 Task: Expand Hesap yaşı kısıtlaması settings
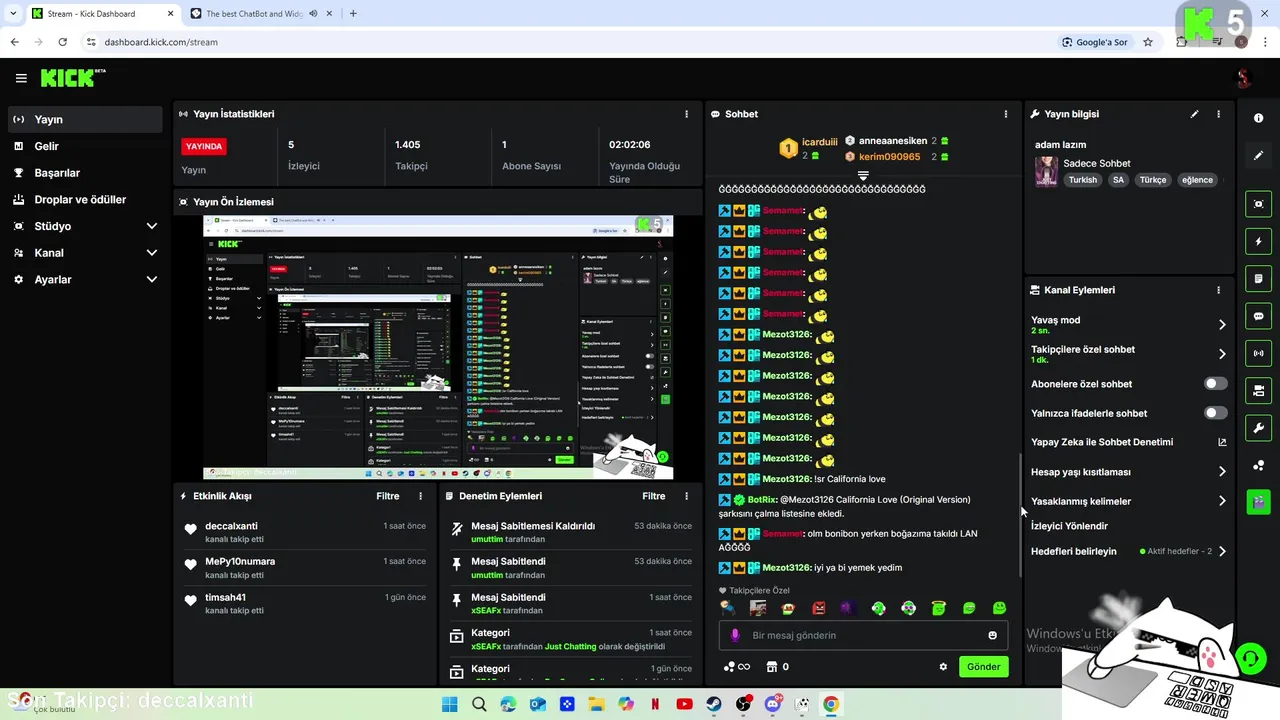pyautogui.click(x=1222, y=472)
